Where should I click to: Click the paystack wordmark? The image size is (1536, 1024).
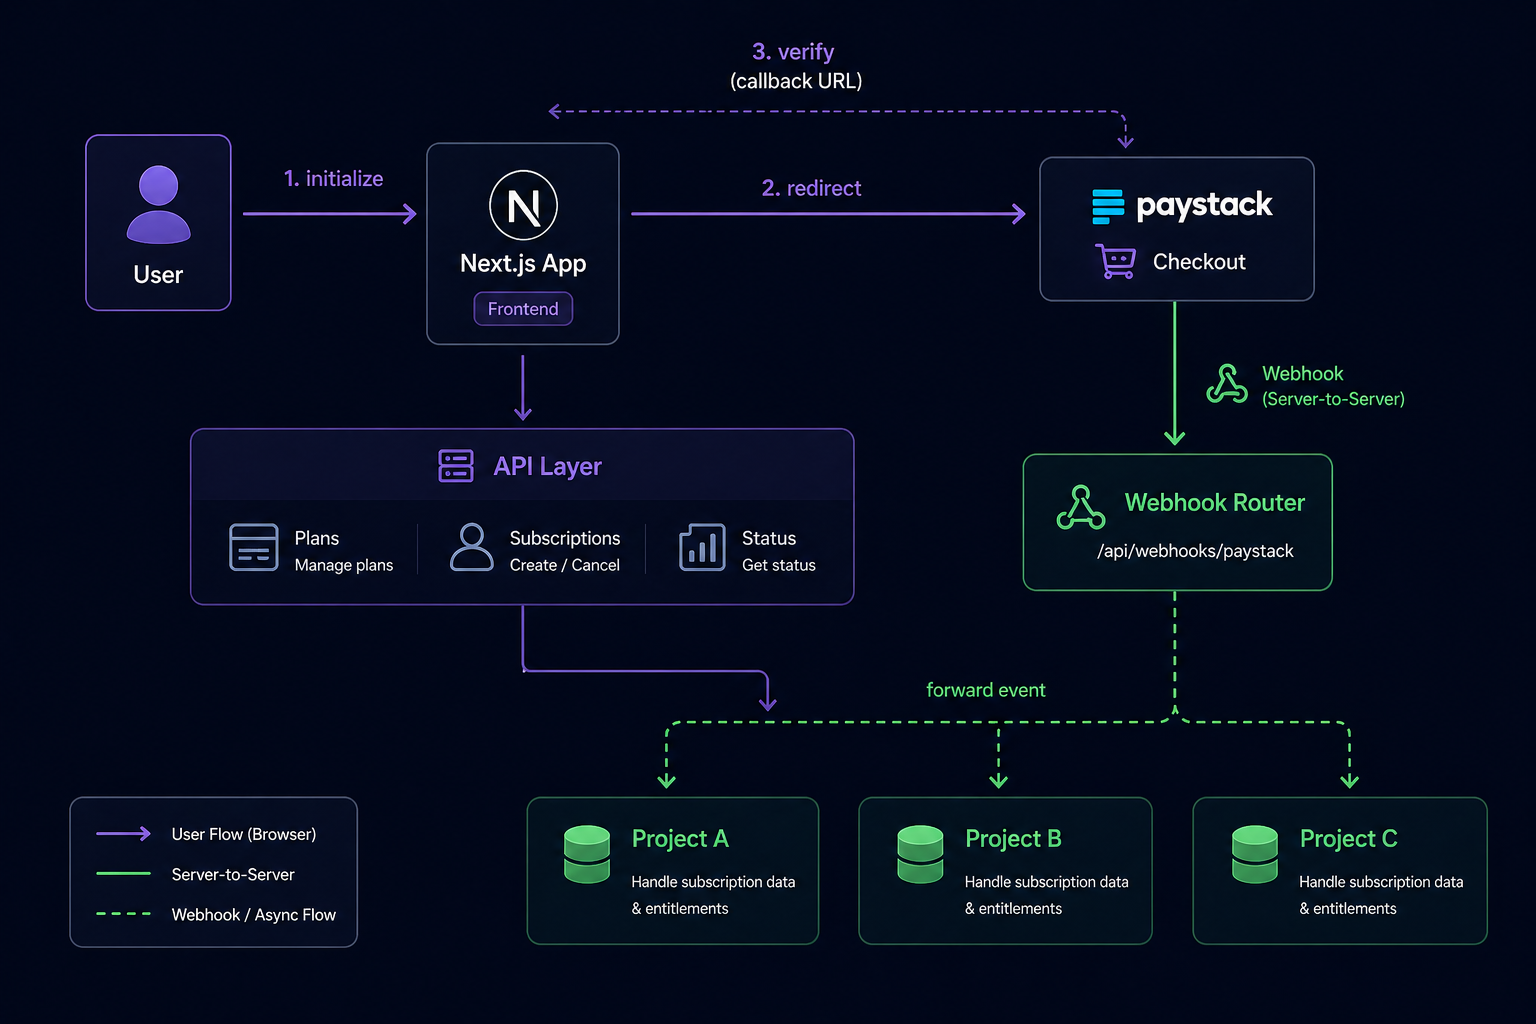pos(1204,206)
